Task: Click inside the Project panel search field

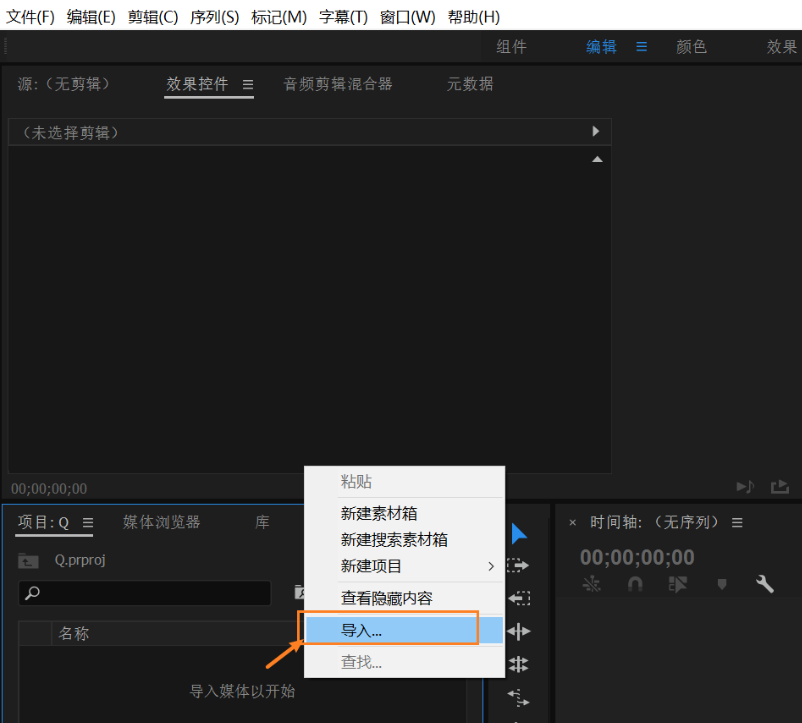Action: coord(150,593)
